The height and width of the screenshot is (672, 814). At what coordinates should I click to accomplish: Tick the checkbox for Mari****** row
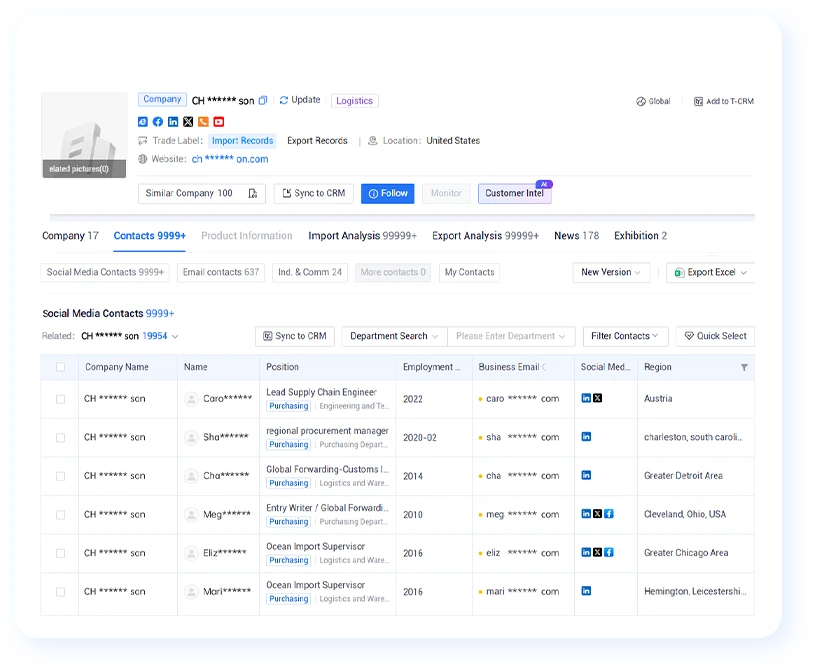[x=61, y=592]
